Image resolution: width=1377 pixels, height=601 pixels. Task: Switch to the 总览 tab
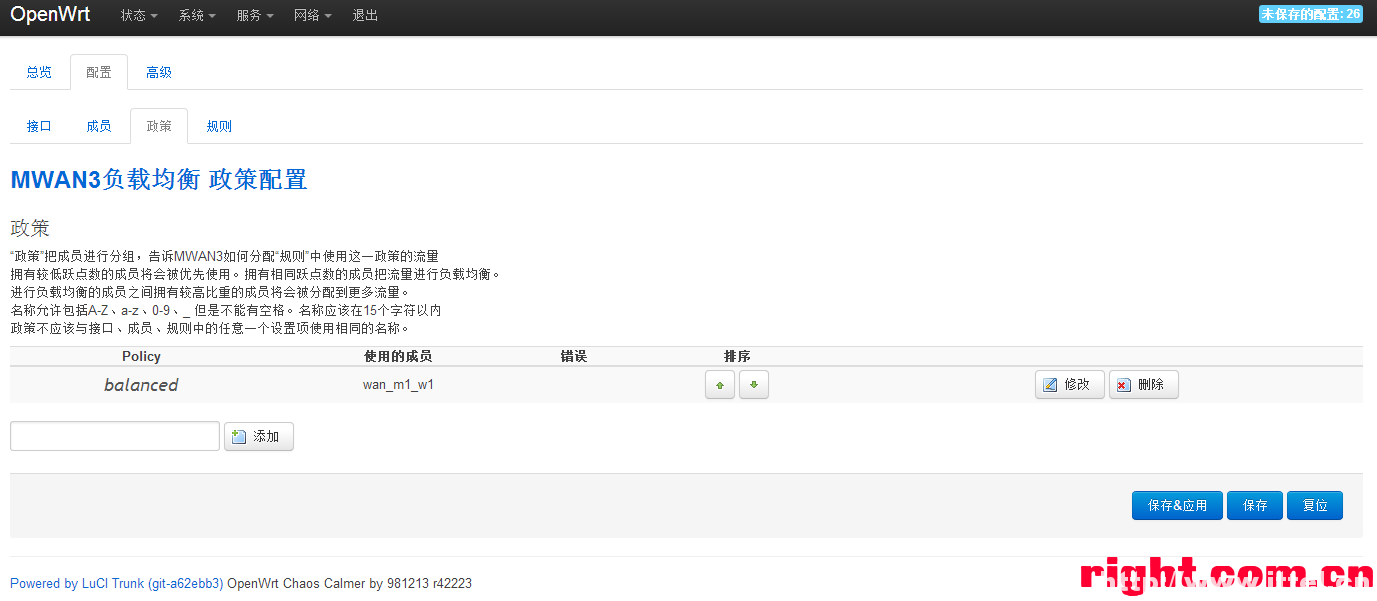(39, 72)
